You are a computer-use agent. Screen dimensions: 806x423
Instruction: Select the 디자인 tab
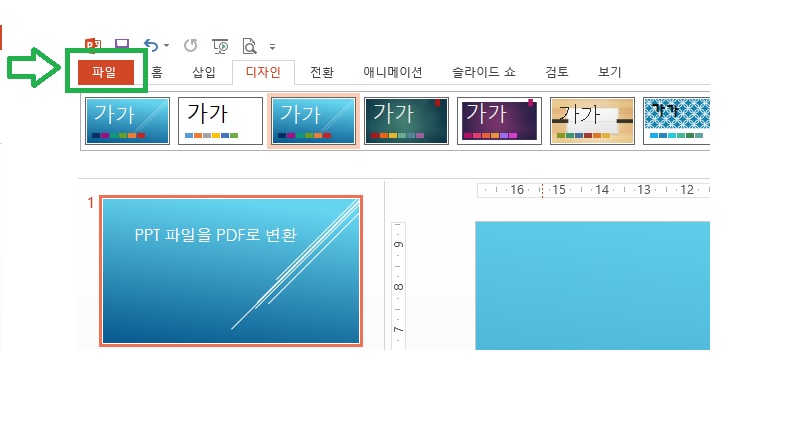(x=263, y=72)
